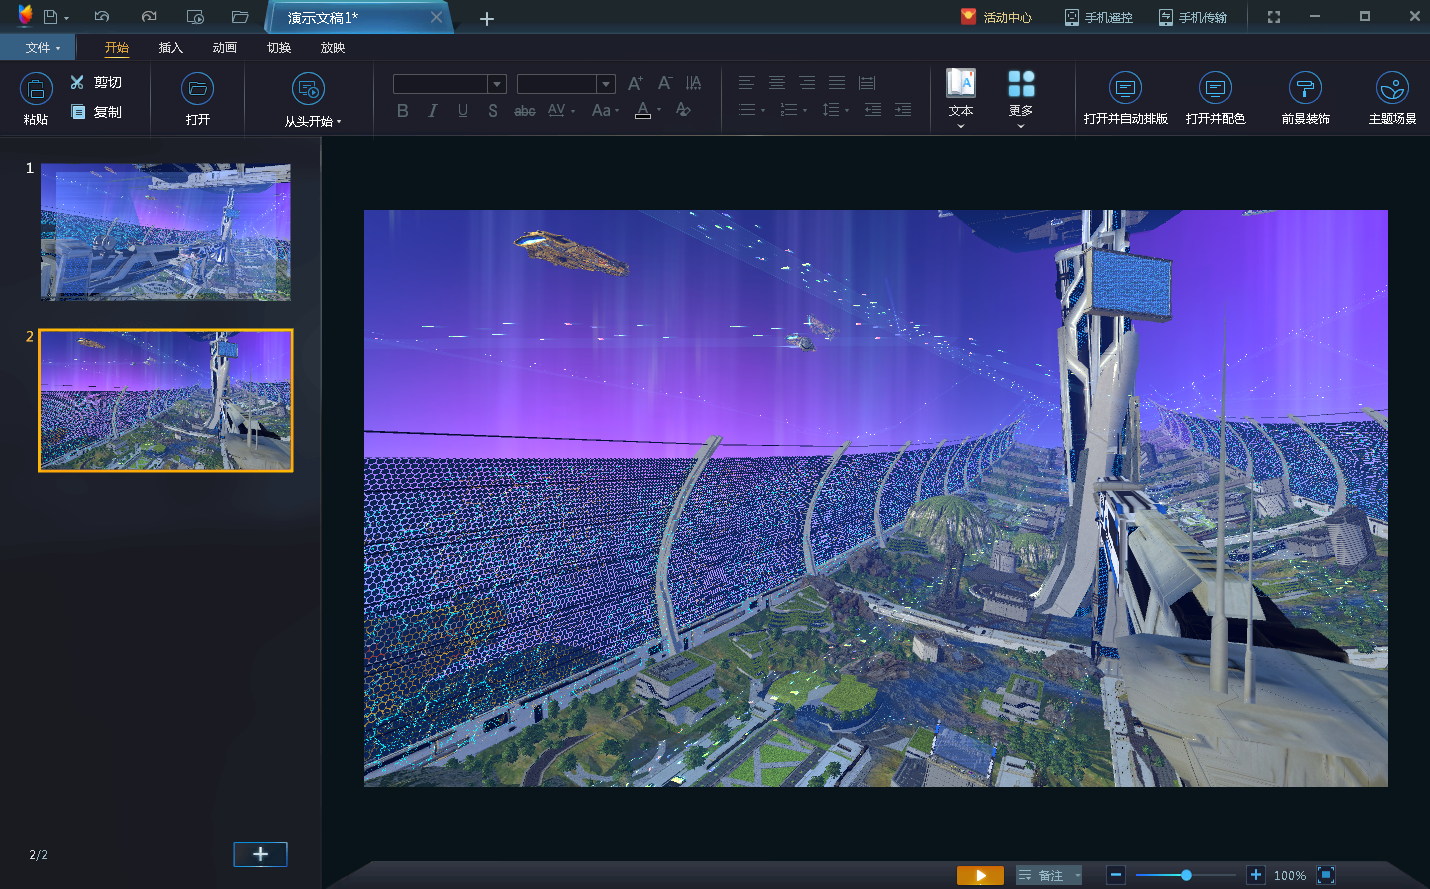Select slide 2 thumbnail
The height and width of the screenshot is (889, 1430).
166,400
